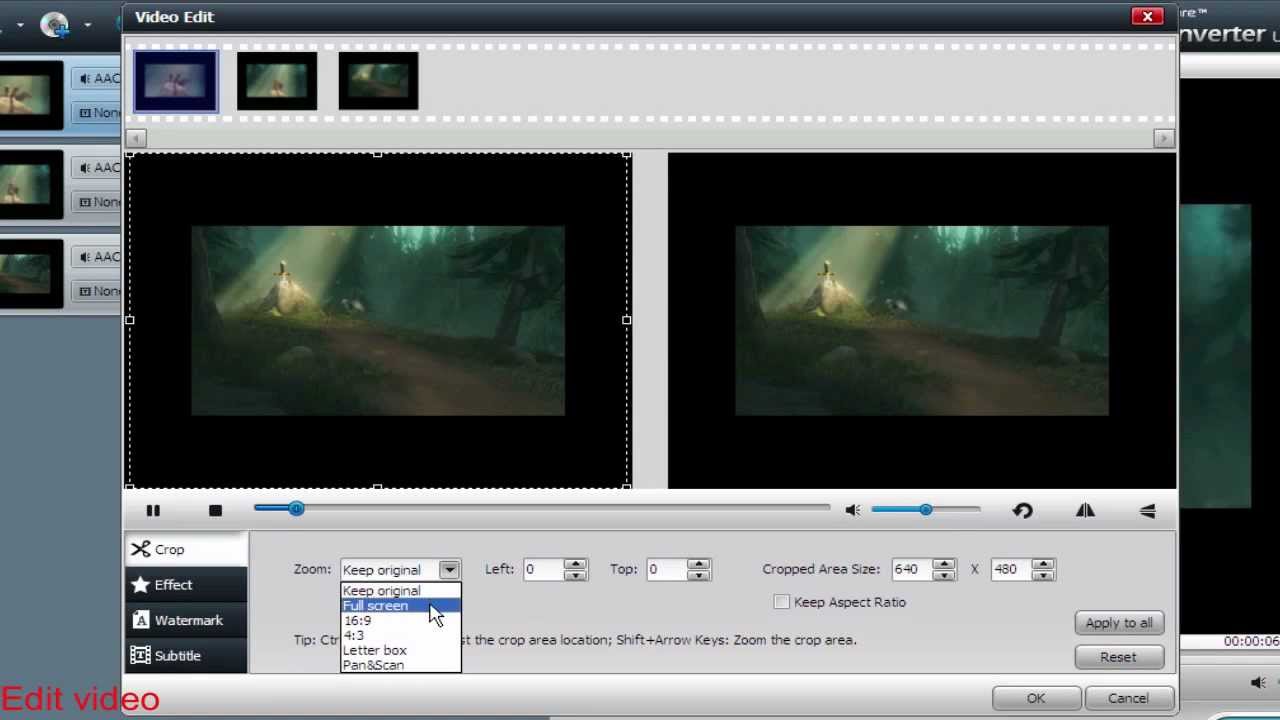Screen dimensions: 1280x720
Task: Close the Video Edit dialog
Action: (x=1147, y=16)
